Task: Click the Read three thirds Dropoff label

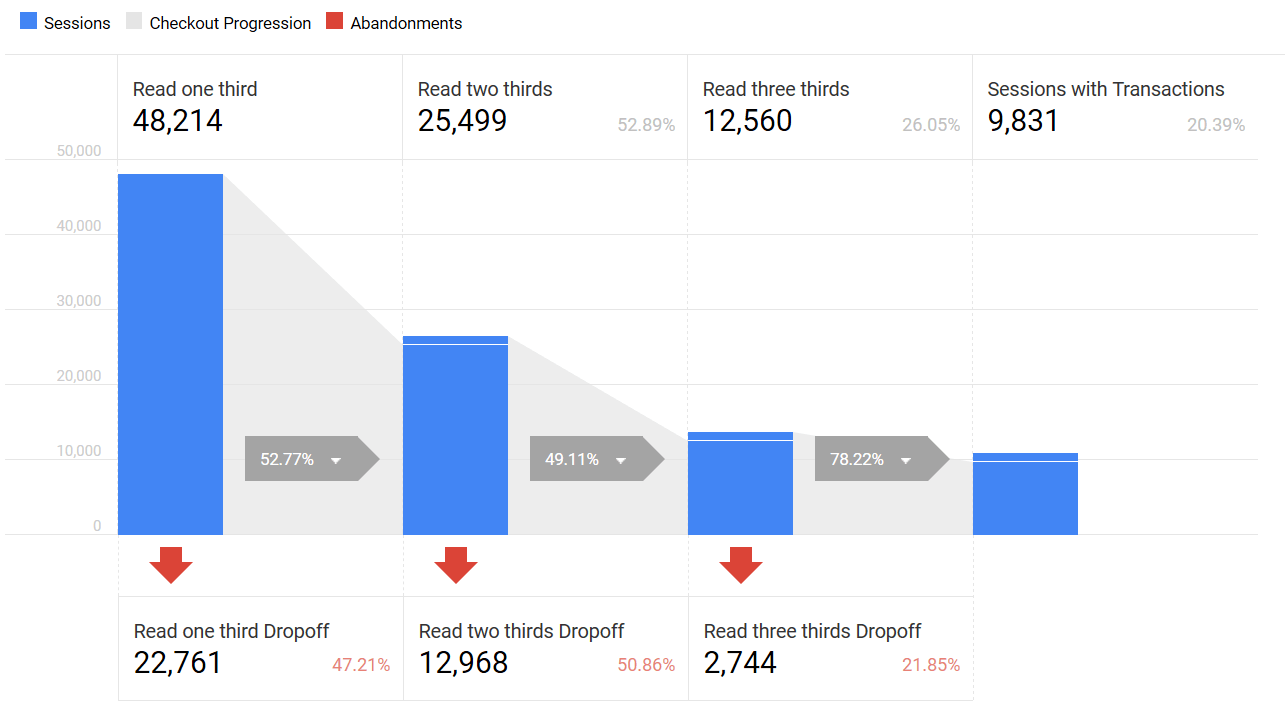Action: coord(812,631)
